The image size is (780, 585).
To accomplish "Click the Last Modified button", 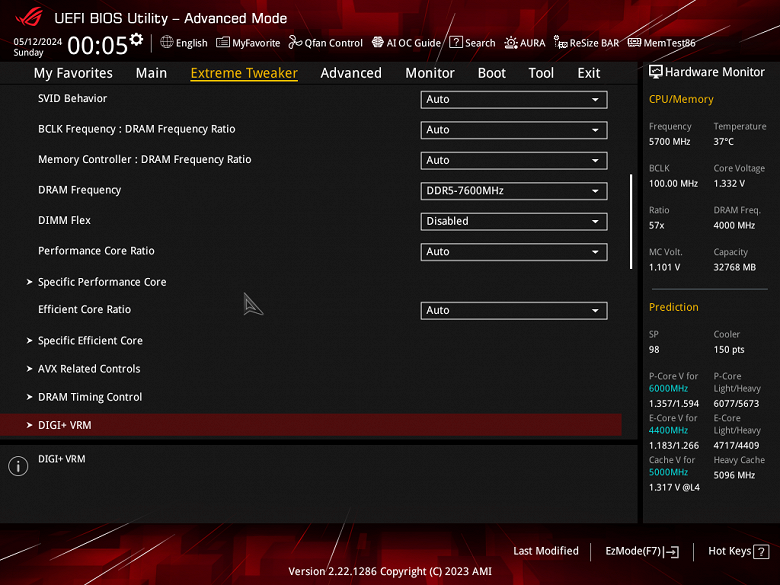I will tap(546, 551).
